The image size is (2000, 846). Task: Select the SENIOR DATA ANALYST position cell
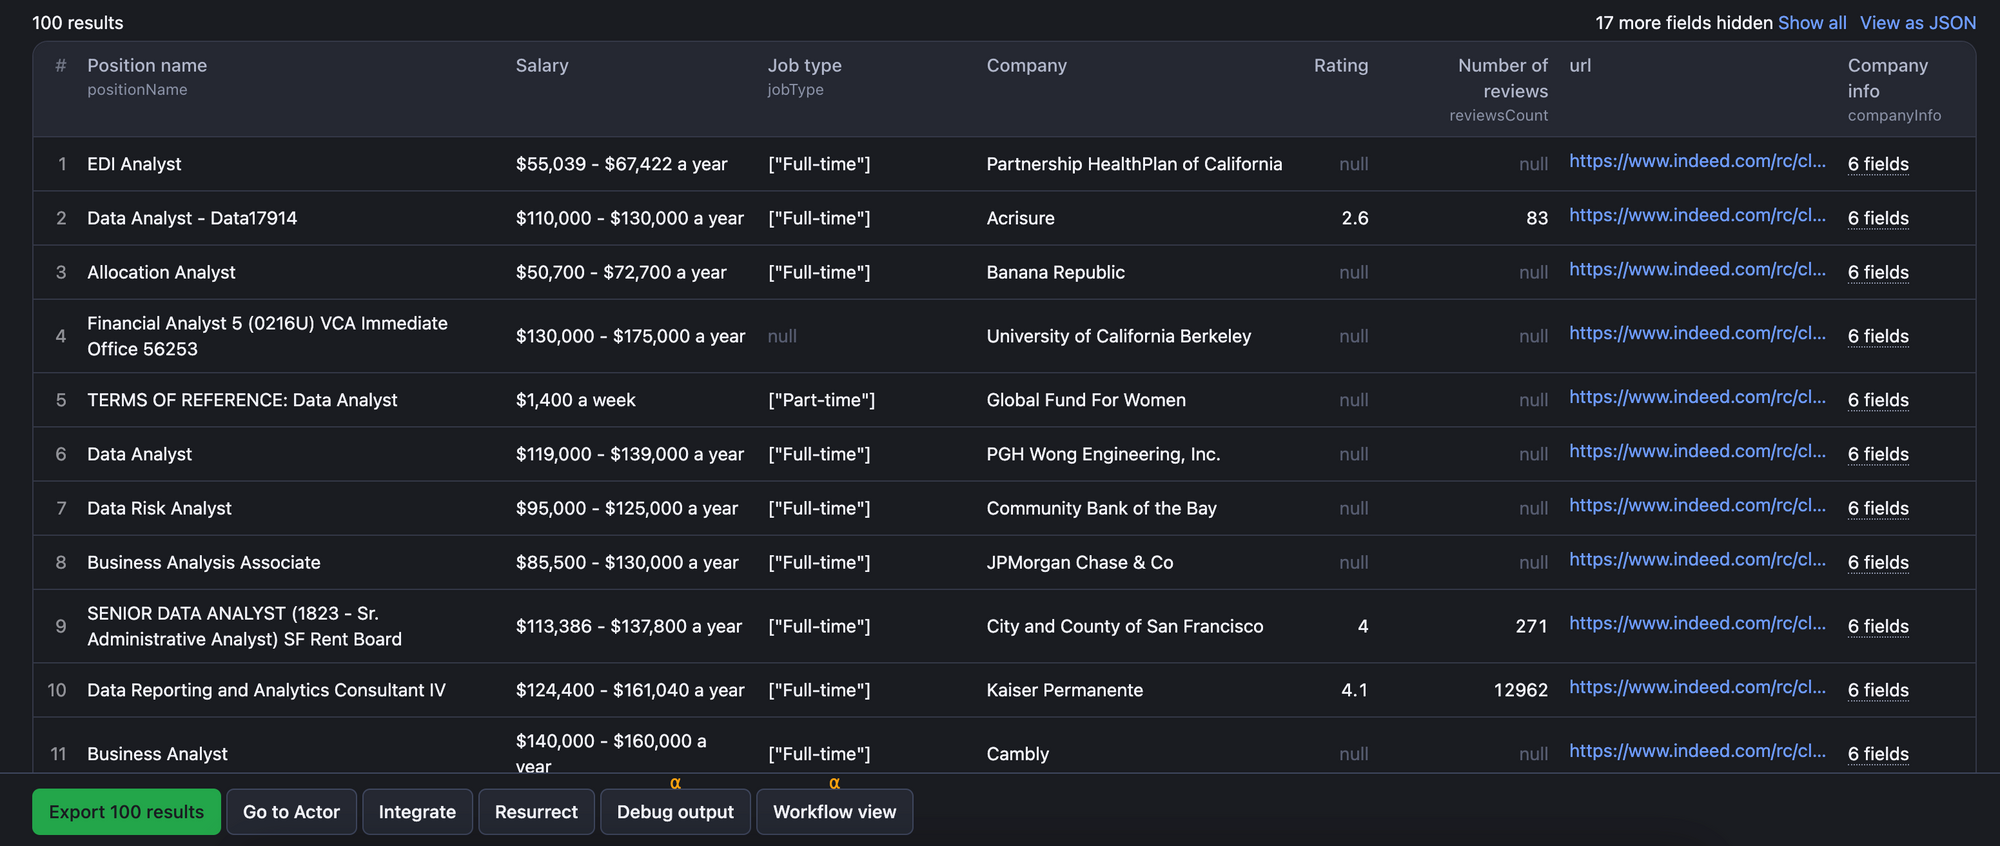(244, 626)
